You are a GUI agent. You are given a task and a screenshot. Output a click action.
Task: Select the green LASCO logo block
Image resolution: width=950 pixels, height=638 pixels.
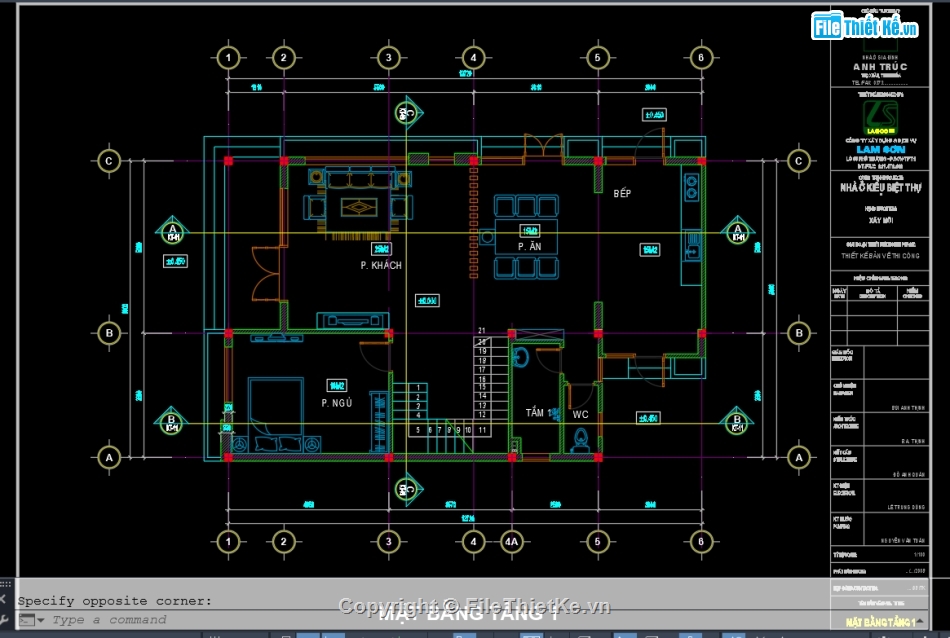880,118
